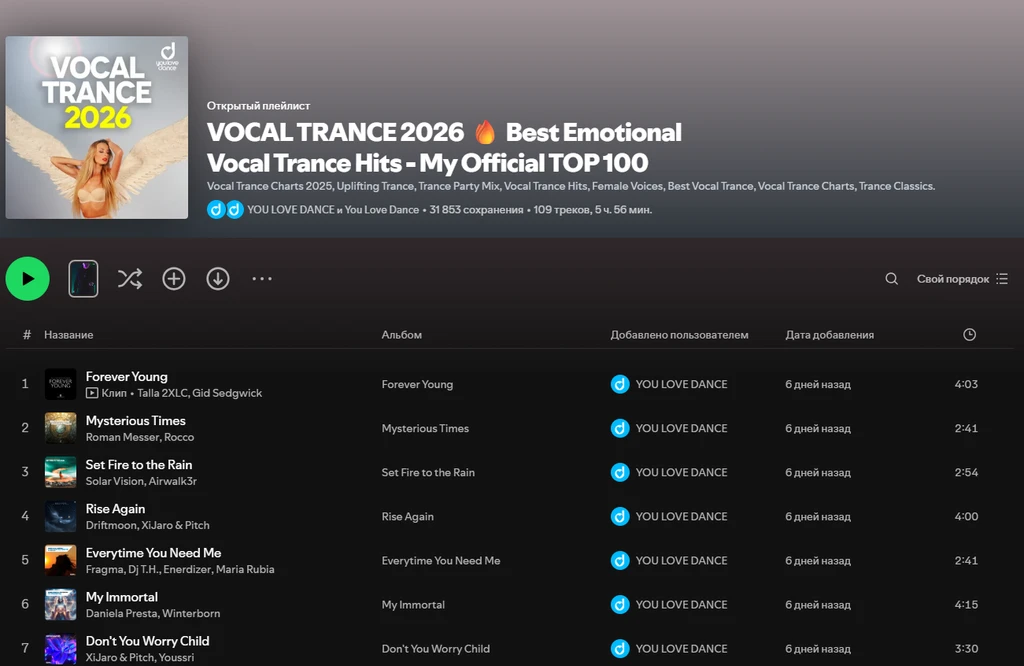This screenshot has width=1024, height=666.
Task: Click track number 3 in the list
Action: point(25,471)
